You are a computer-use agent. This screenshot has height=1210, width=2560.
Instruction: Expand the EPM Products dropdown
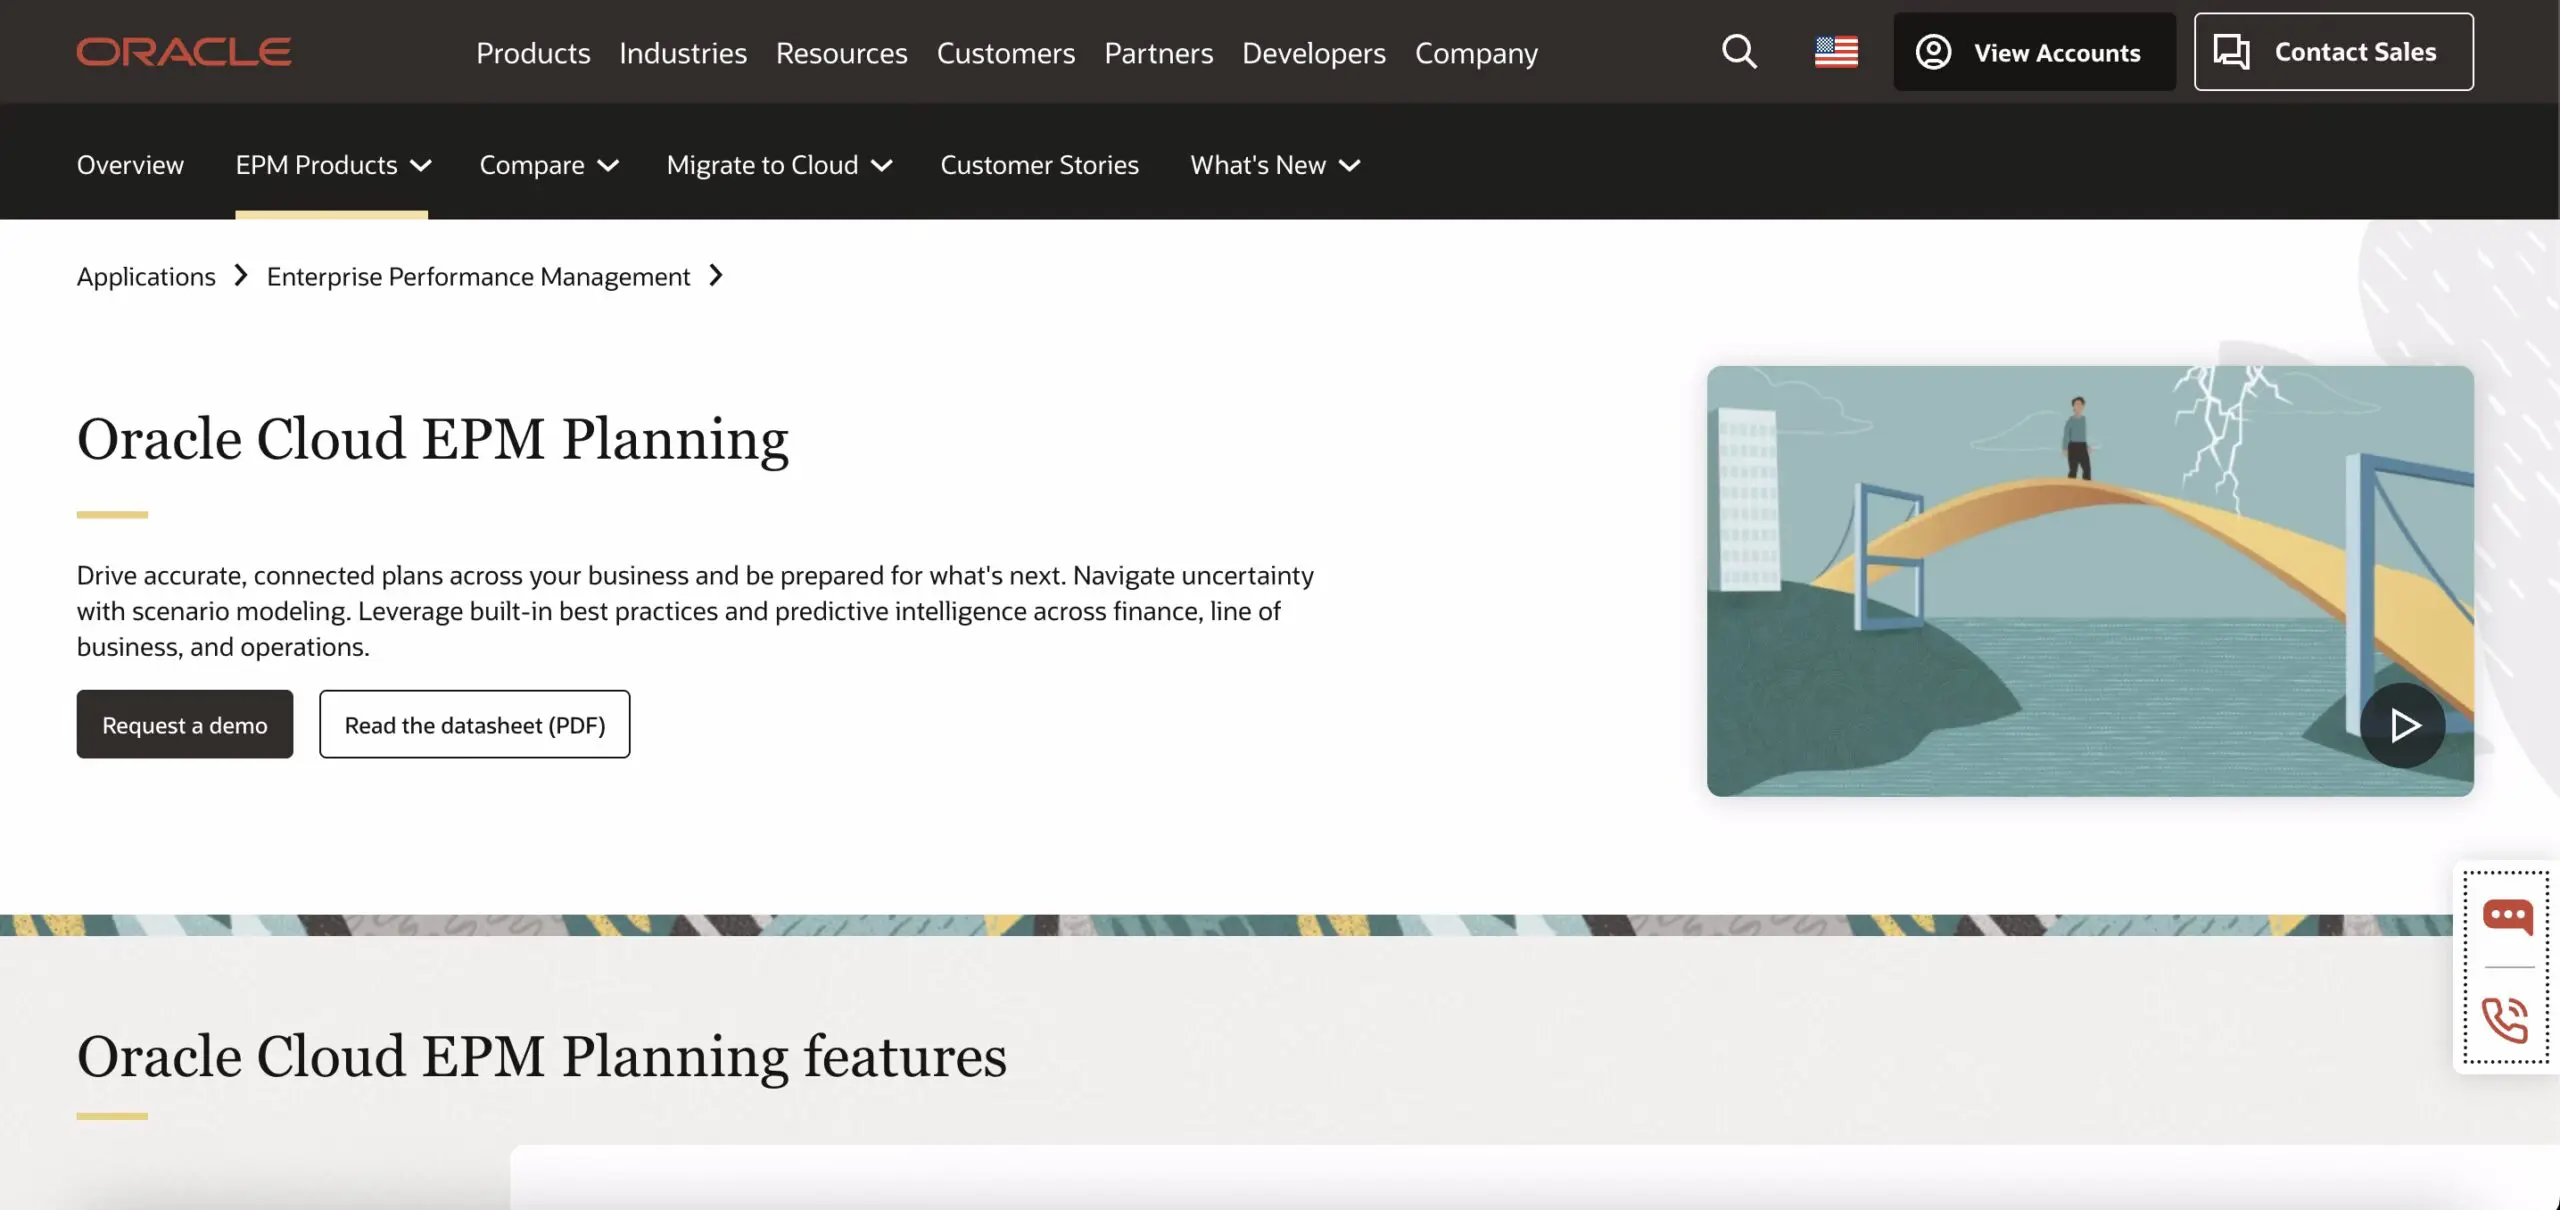(332, 165)
